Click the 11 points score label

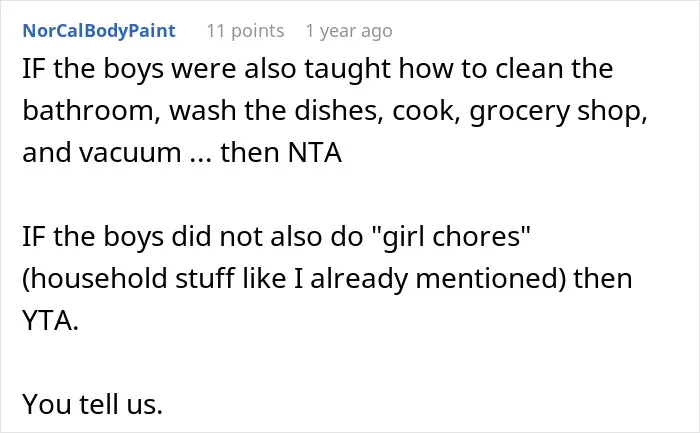click(x=245, y=31)
